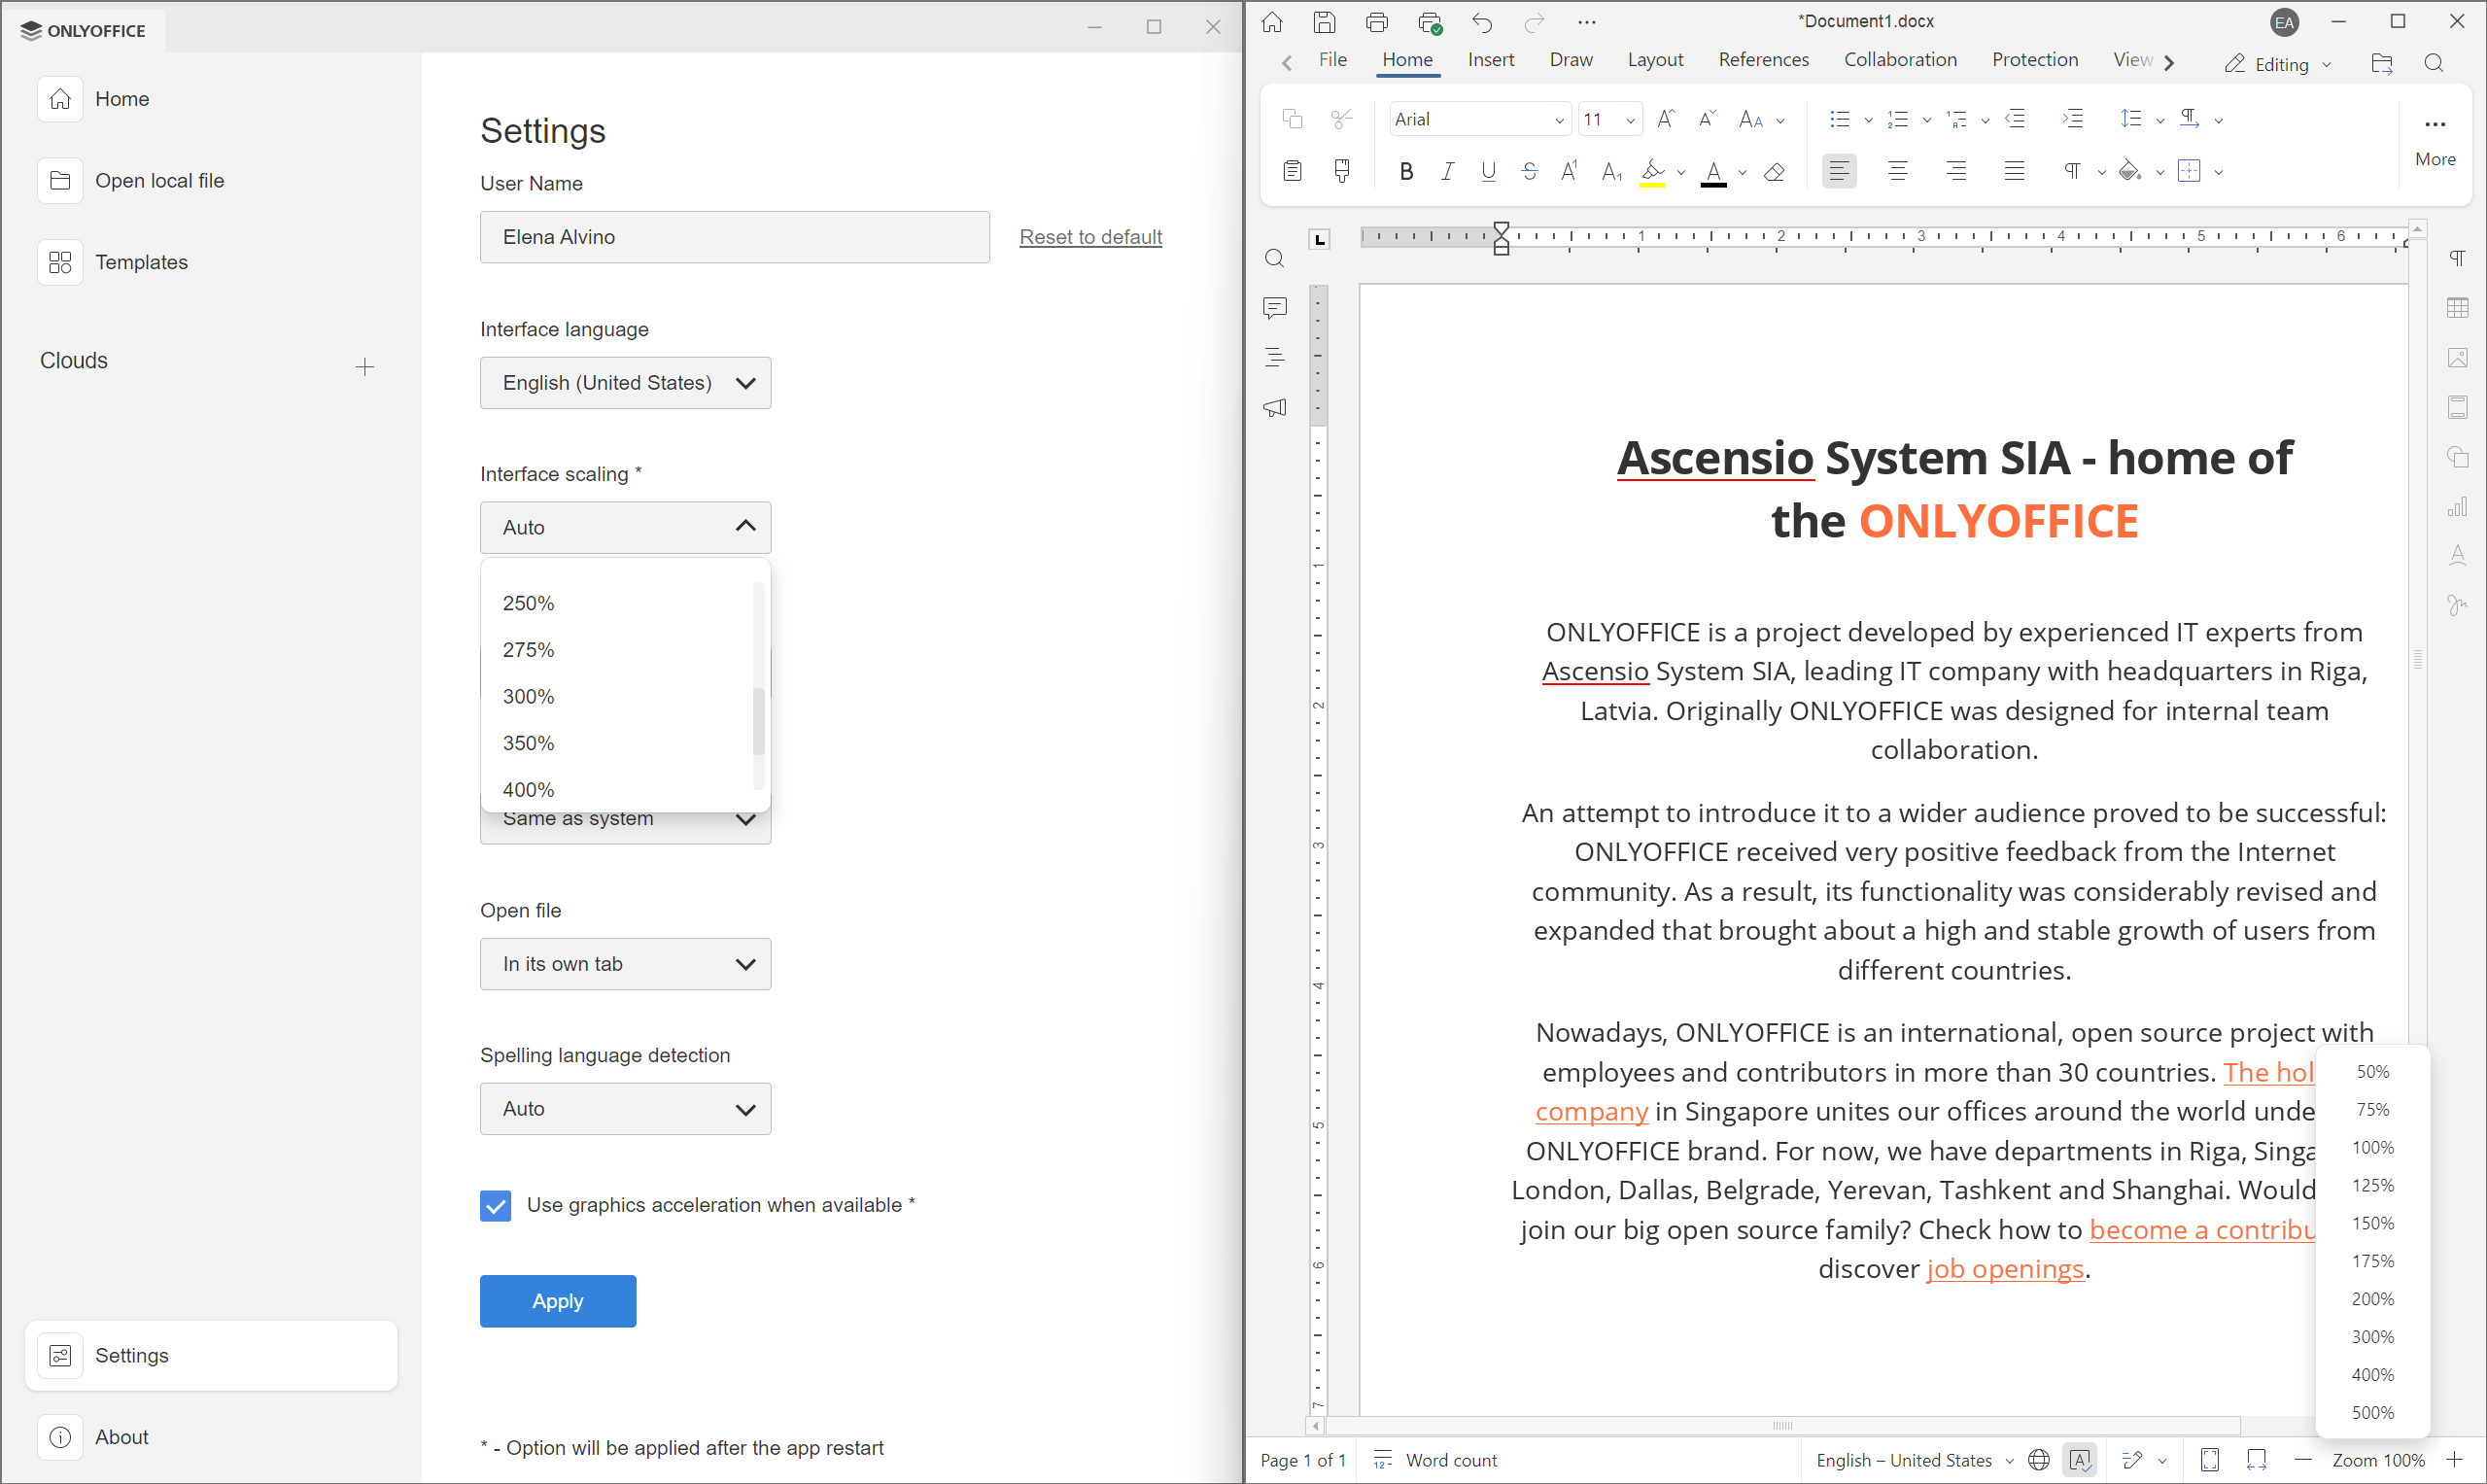Screen dimensions: 2487x1484
Task: Open the highlight color picker
Action: [x=1681, y=171]
